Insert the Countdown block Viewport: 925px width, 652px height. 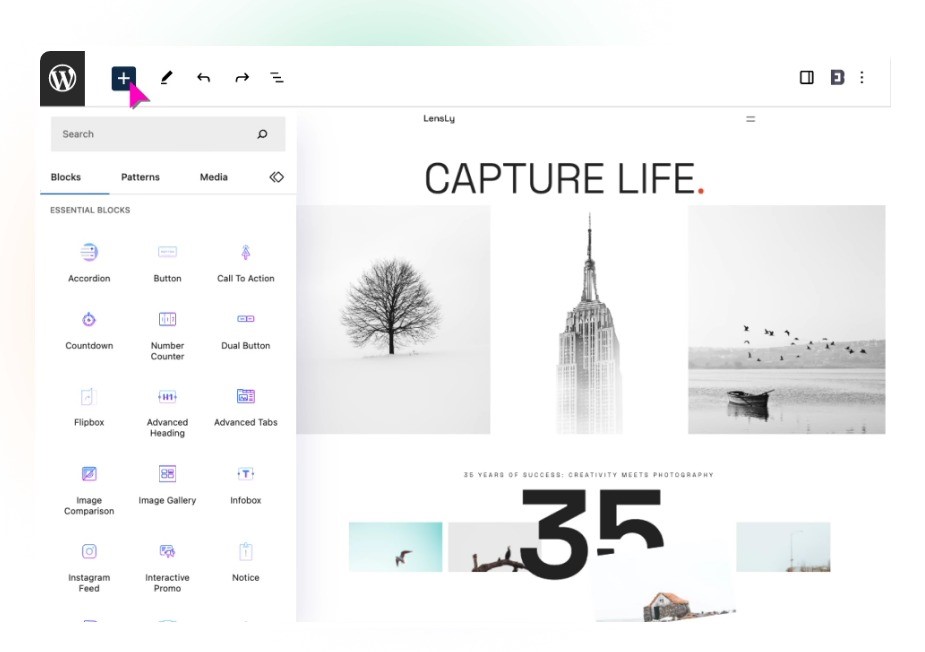(89, 330)
